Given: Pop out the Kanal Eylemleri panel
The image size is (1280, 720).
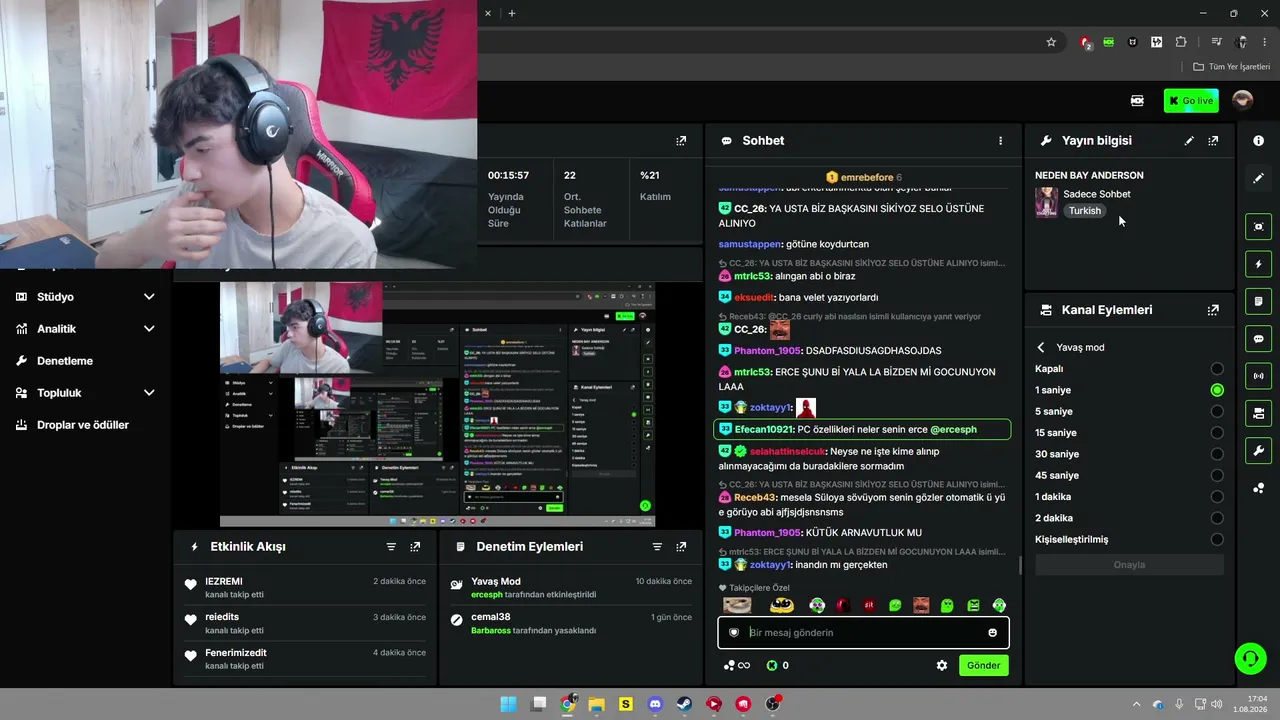Looking at the screenshot, I should 1213,310.
